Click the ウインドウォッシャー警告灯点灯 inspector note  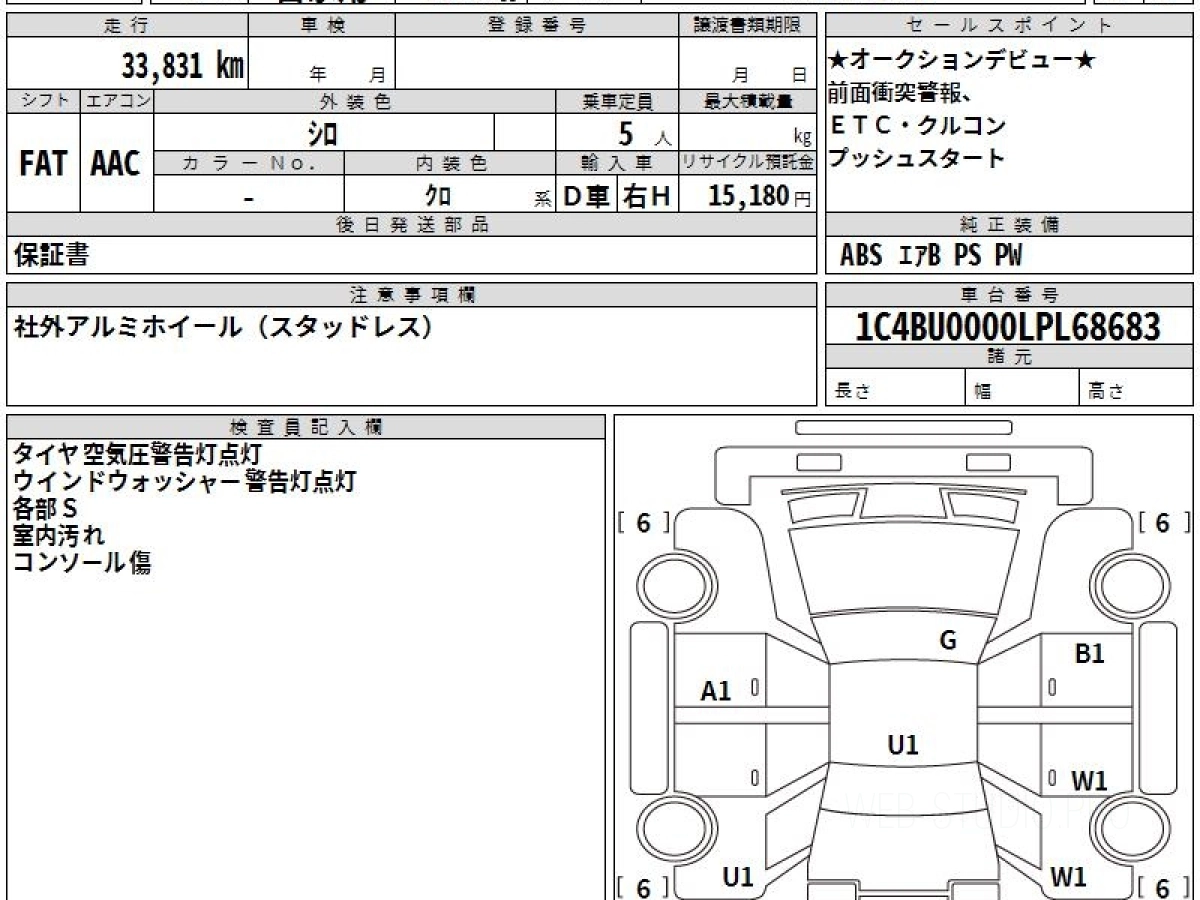click(184, 481)
